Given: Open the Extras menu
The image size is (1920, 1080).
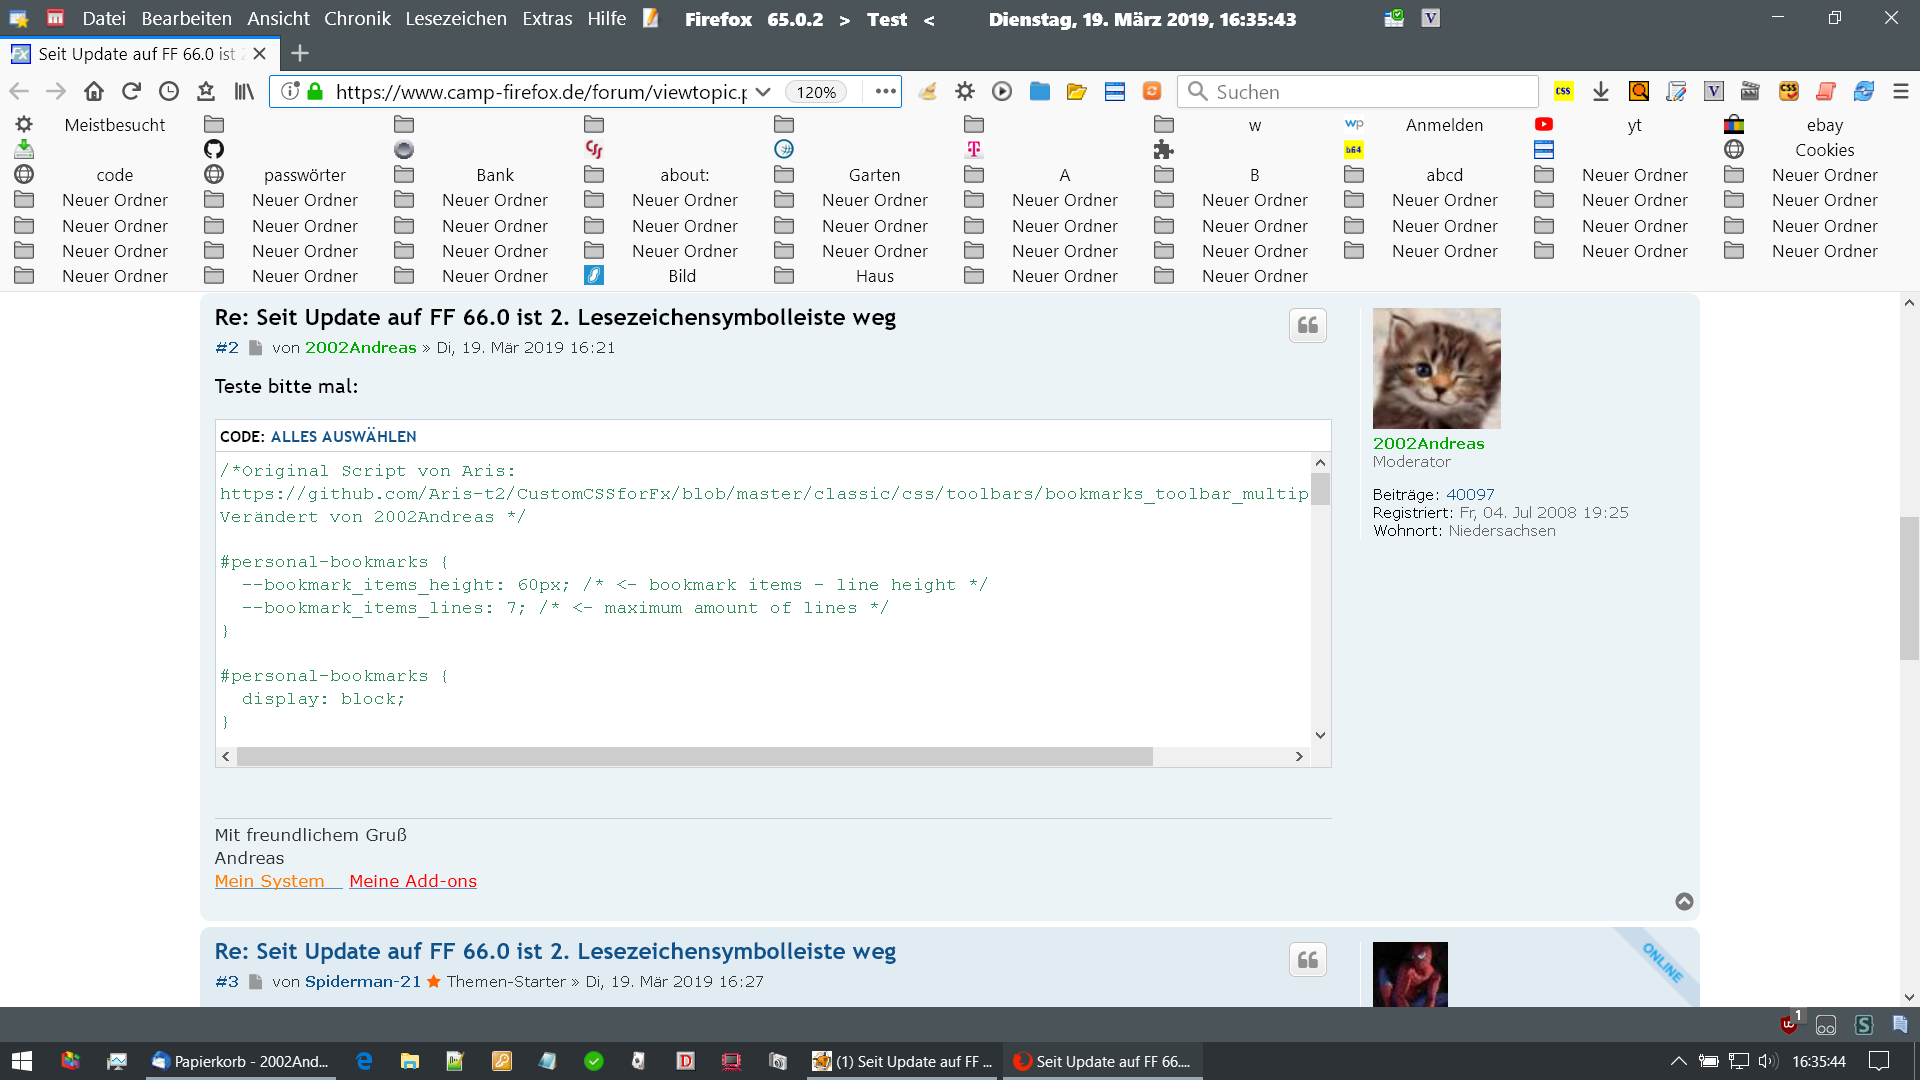Looking at the screenshot, I should pos(547,18).
